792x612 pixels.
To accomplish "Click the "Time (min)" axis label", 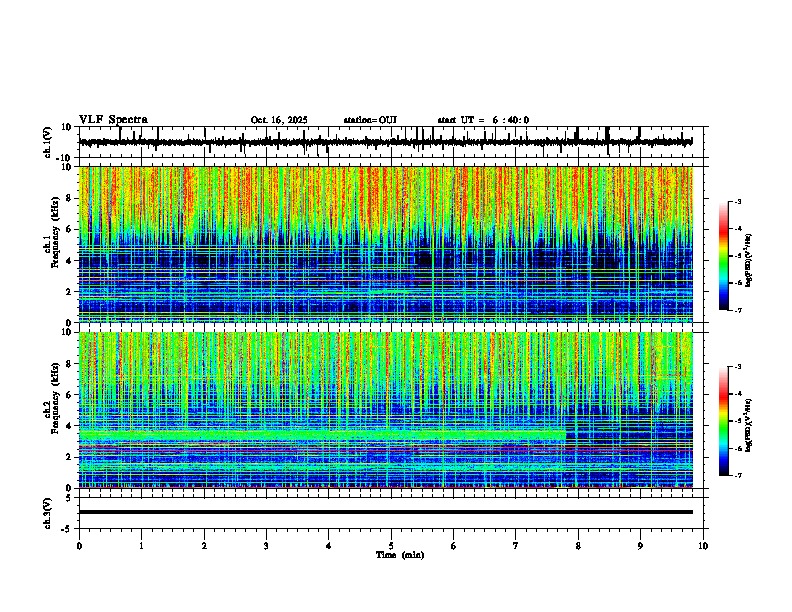I will [x=400, y=555].
